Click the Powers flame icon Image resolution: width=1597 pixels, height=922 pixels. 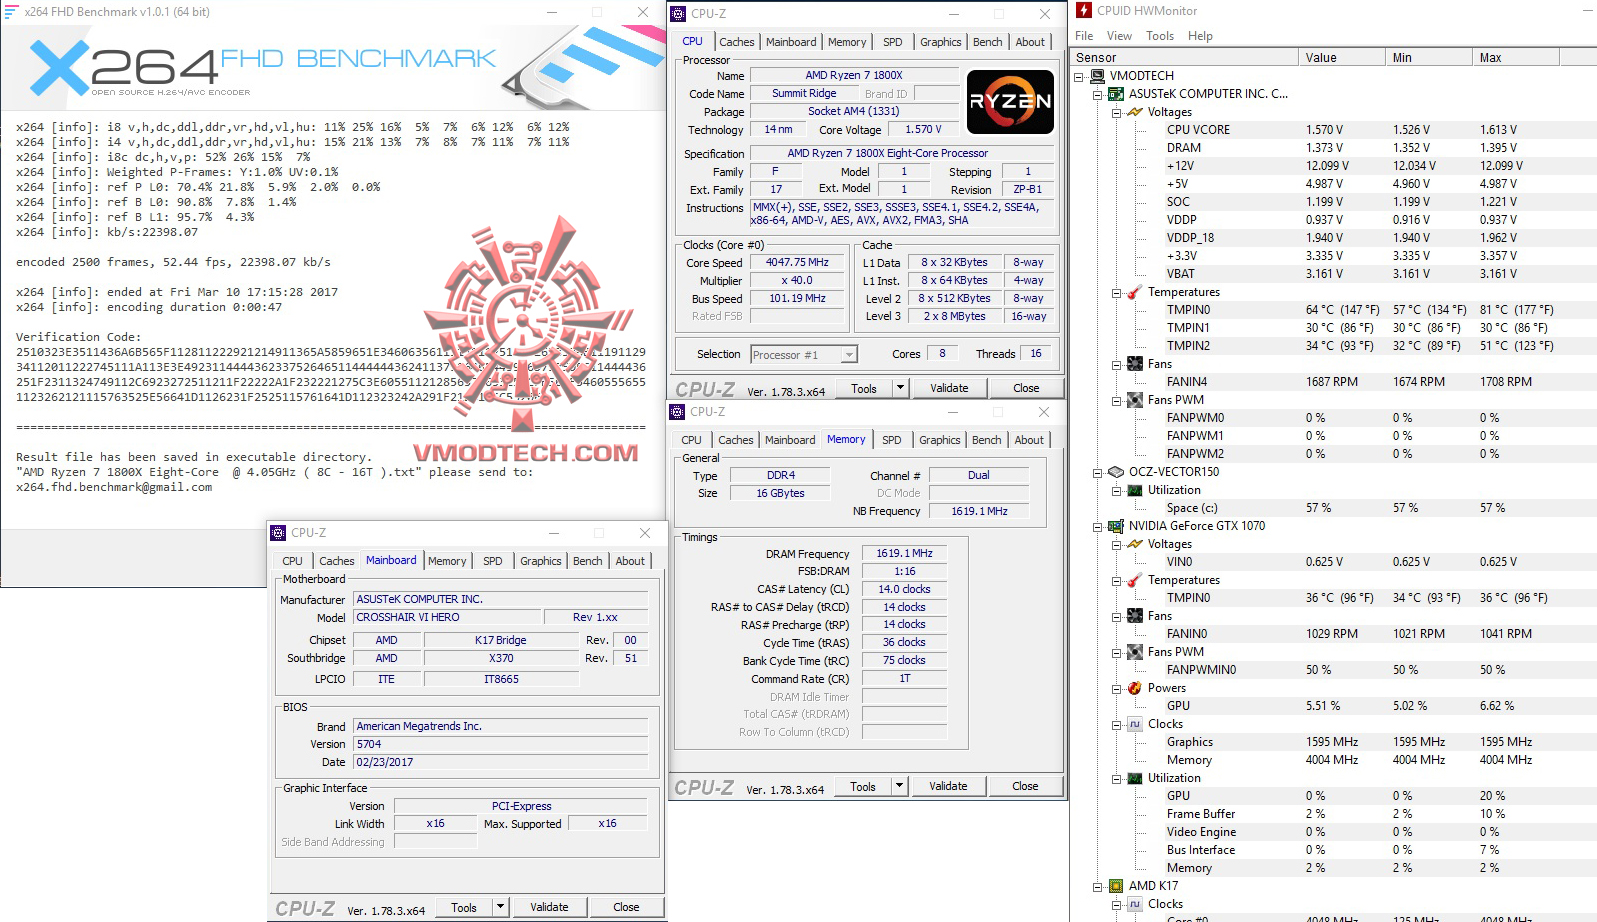click(1135, 688)
